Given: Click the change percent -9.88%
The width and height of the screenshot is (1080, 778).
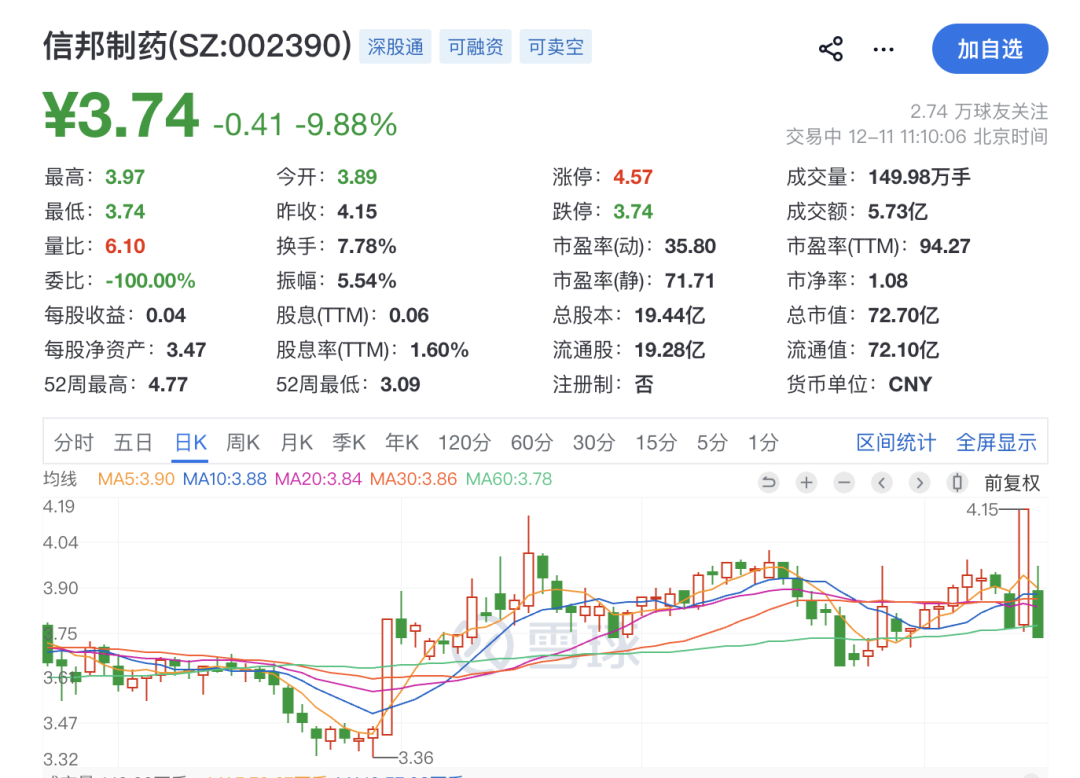Looking at the screenshot, I should 346,125.
